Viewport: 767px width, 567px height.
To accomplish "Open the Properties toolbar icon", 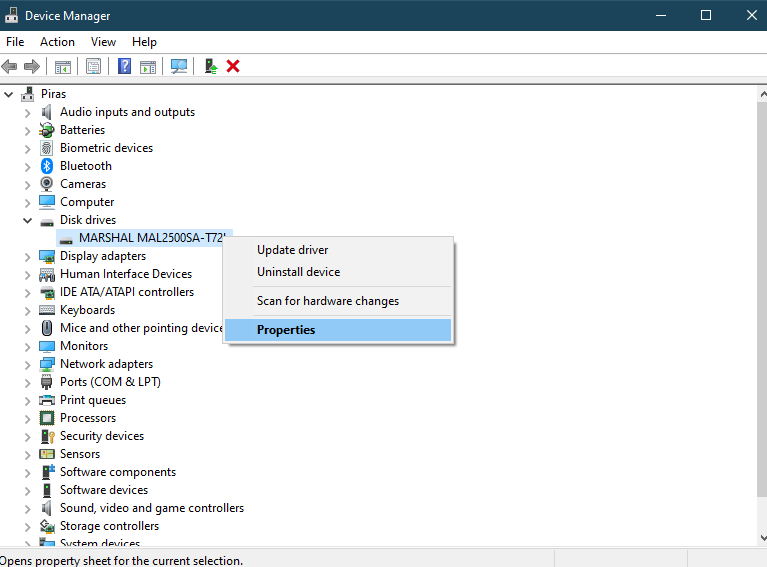I will coord(93,66).
